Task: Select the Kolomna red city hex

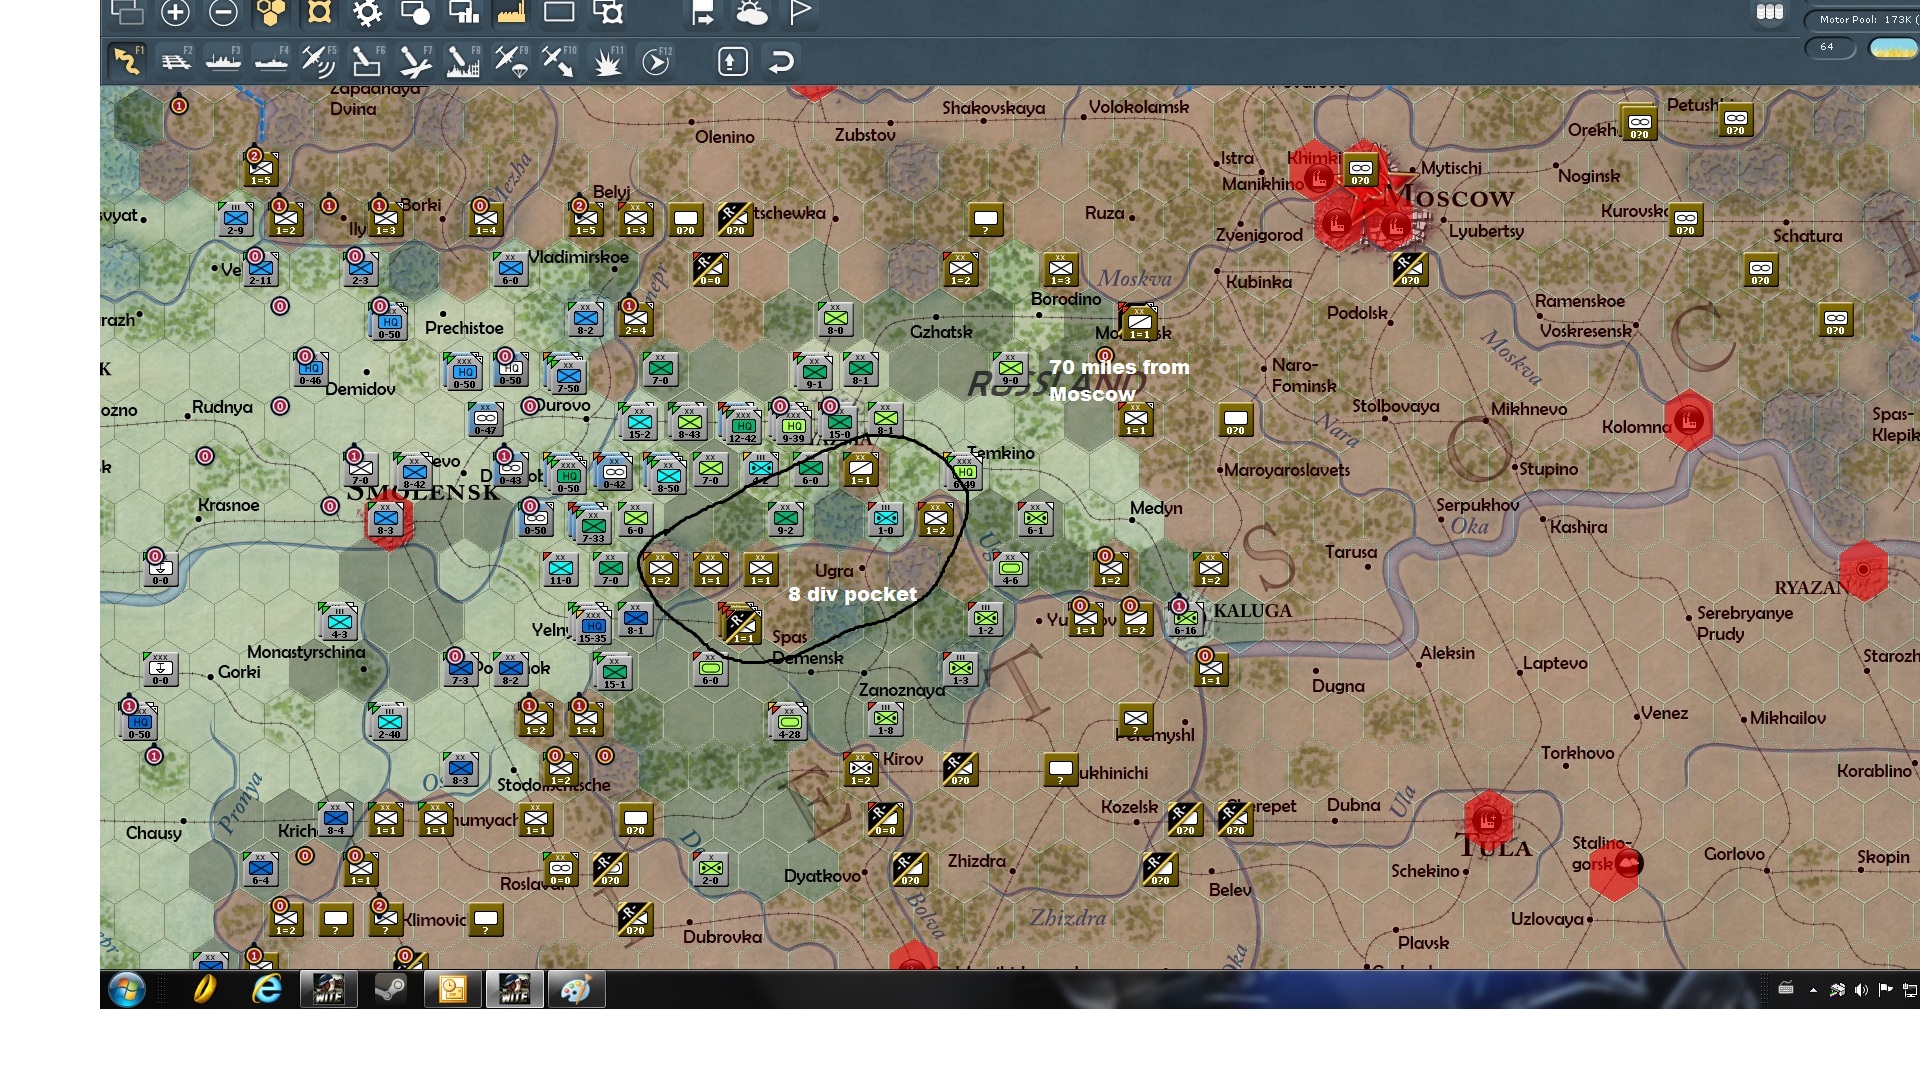Action: [1689, 420]
